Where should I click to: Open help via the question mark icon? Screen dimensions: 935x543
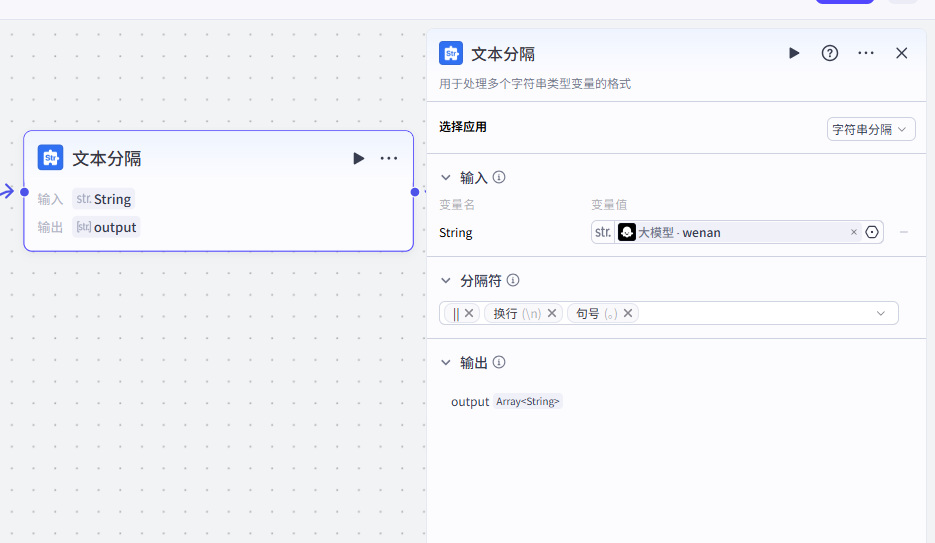(830, 53)
